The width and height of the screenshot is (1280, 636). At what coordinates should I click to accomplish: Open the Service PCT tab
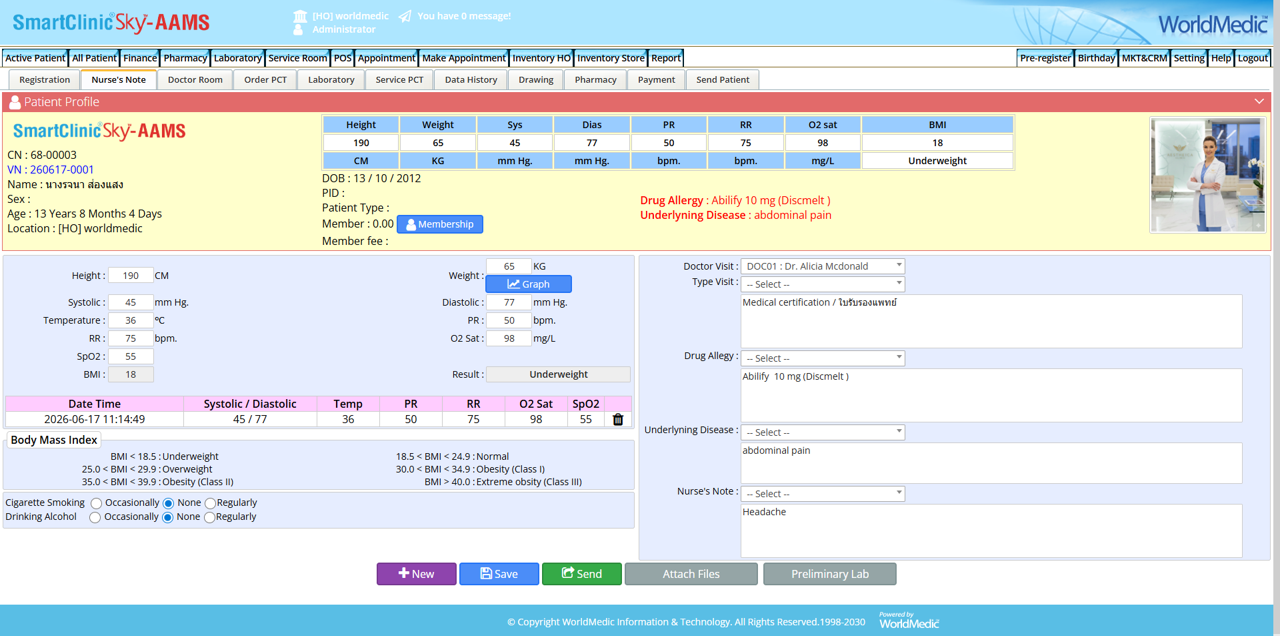[399, 80]
